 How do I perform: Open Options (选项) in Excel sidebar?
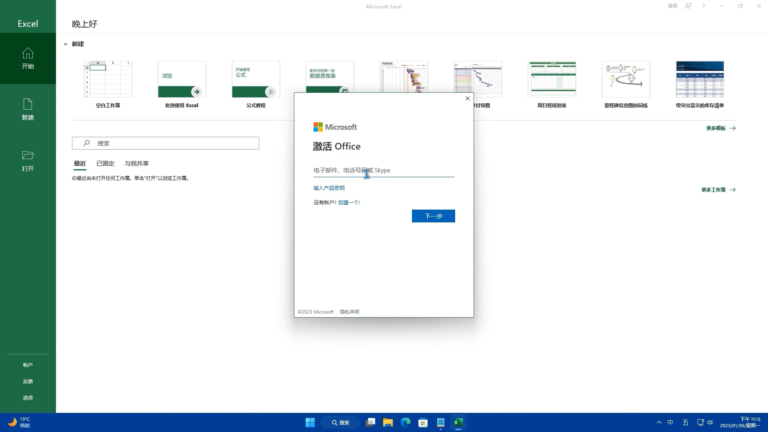tap(28, 398)
